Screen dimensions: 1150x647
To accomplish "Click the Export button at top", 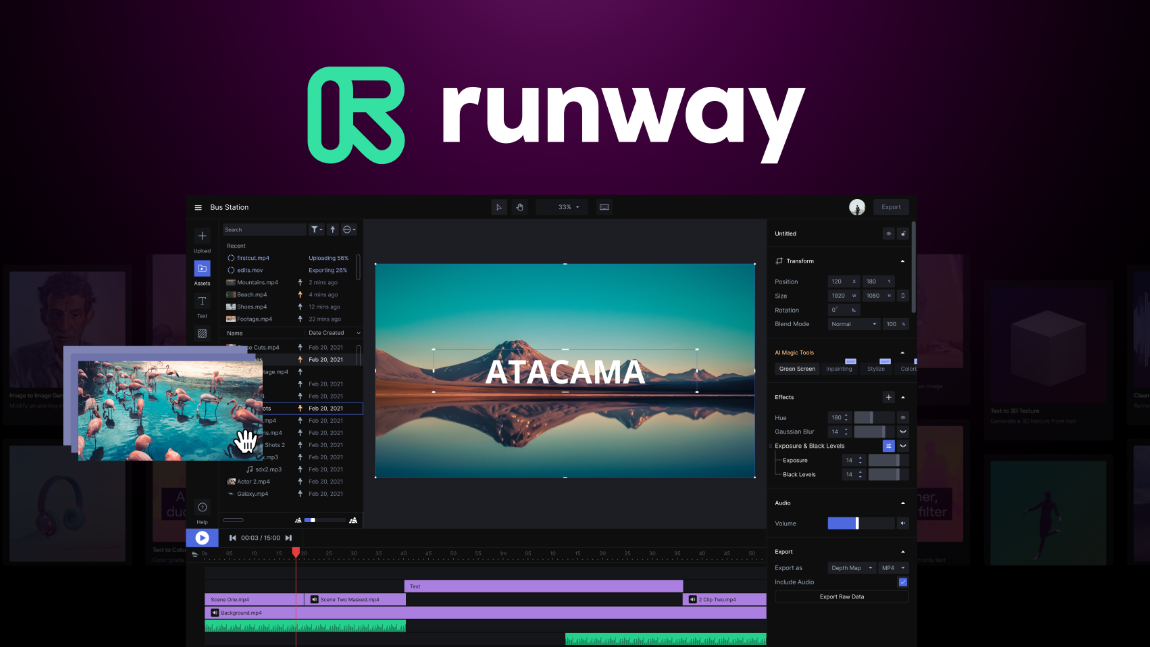I will coord(891,207).
